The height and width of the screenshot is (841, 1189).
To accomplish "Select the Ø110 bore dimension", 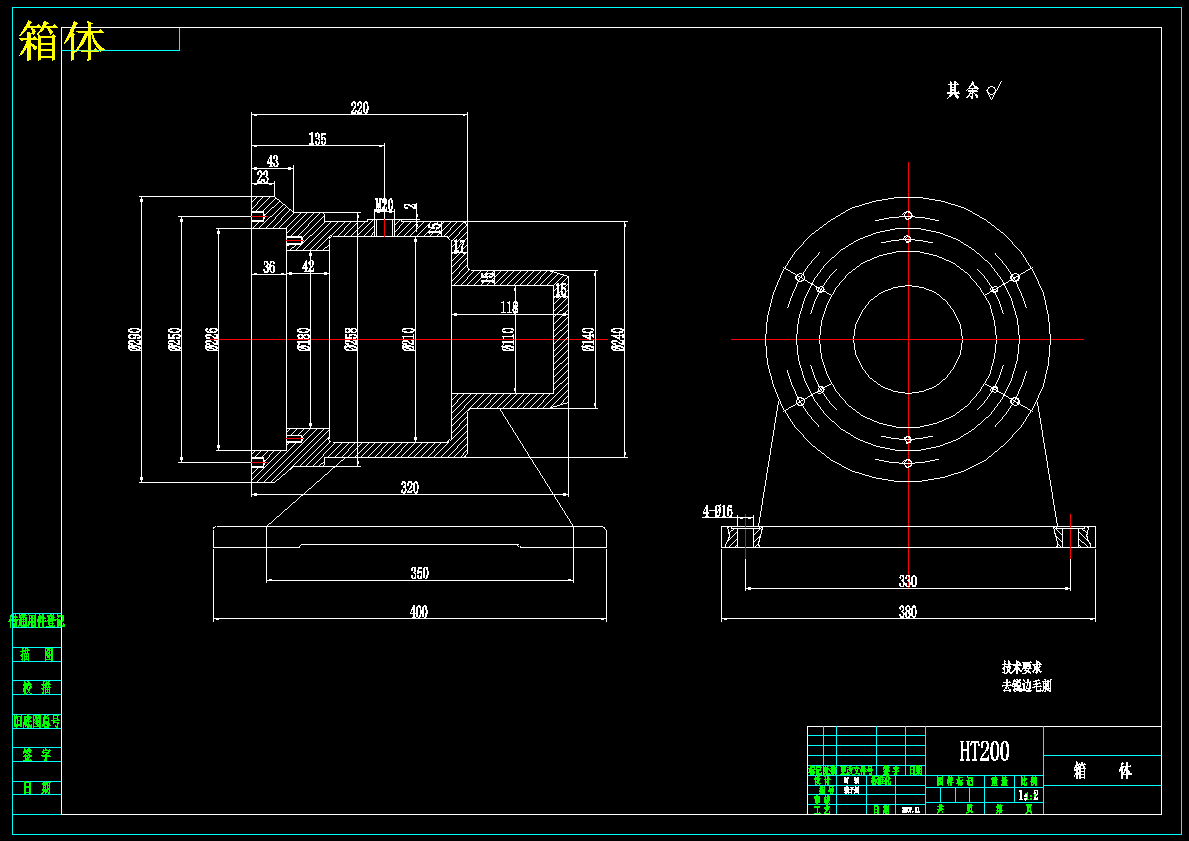I will 509,340.
